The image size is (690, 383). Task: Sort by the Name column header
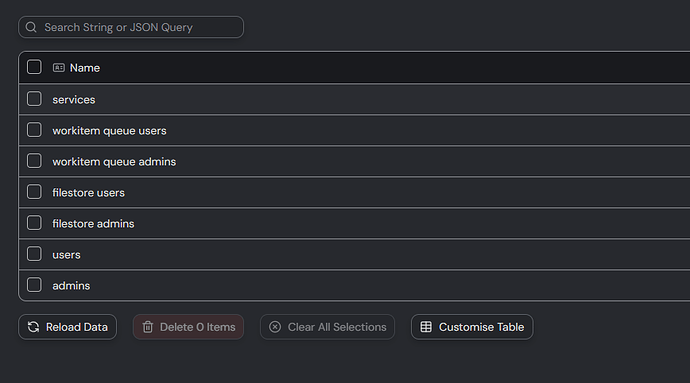coord(84,68)
